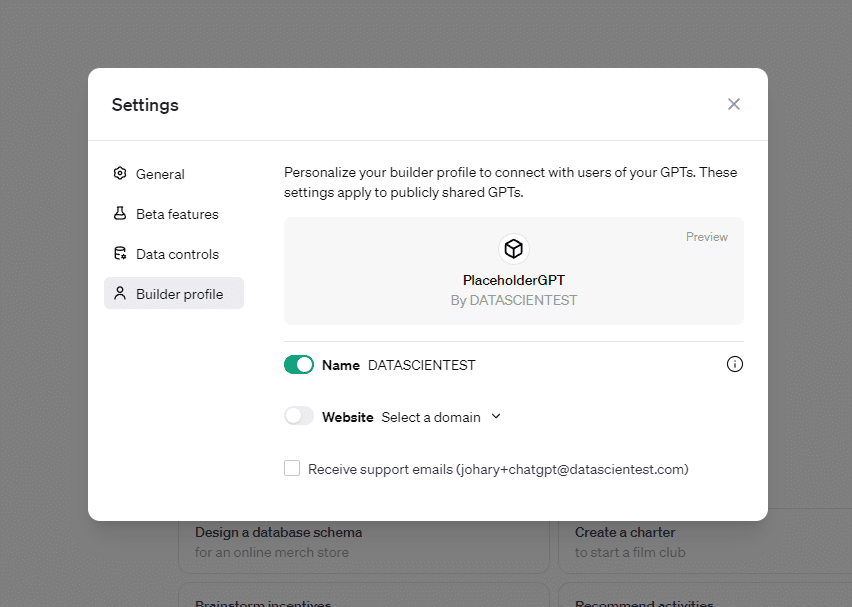Click the PlaceholderGPT cube icon in preview
The height and width of the screenshot is (607, 852).
(x=513, y=249)
